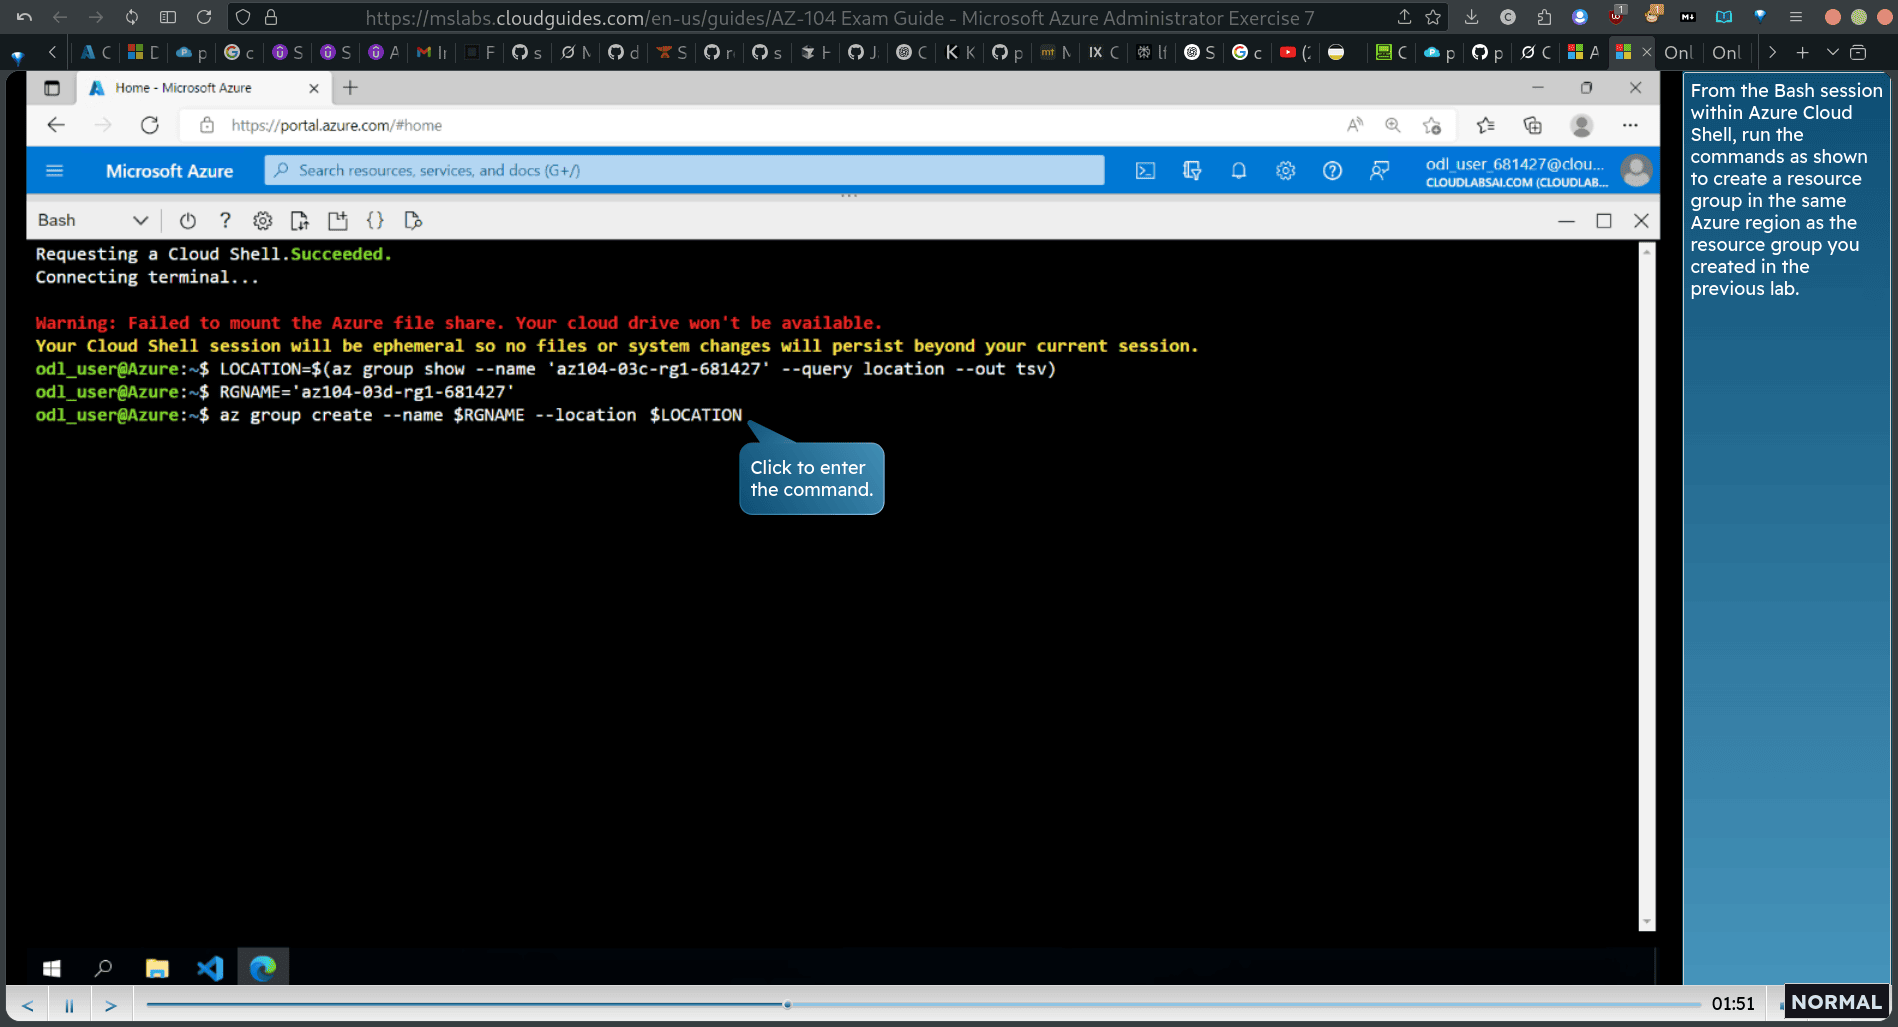Image resolution: width=1898 pixels, height=1027 pixels.
Task: Close the active outer browser tab
Action: point(1646,52)
